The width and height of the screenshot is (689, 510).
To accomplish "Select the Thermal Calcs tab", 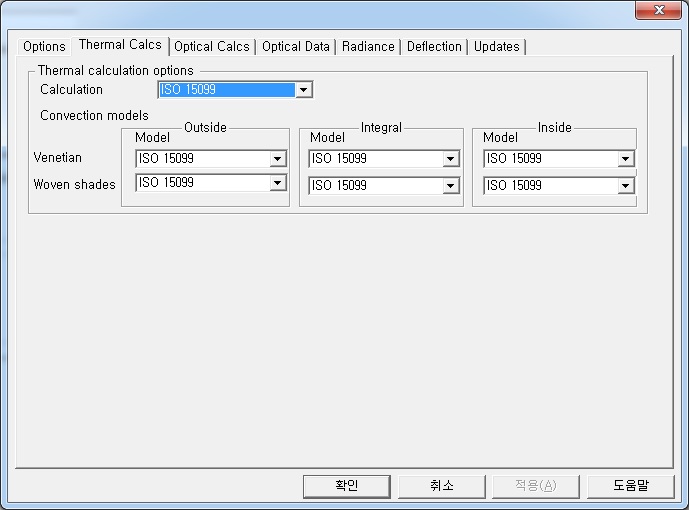I will (119, 45).
